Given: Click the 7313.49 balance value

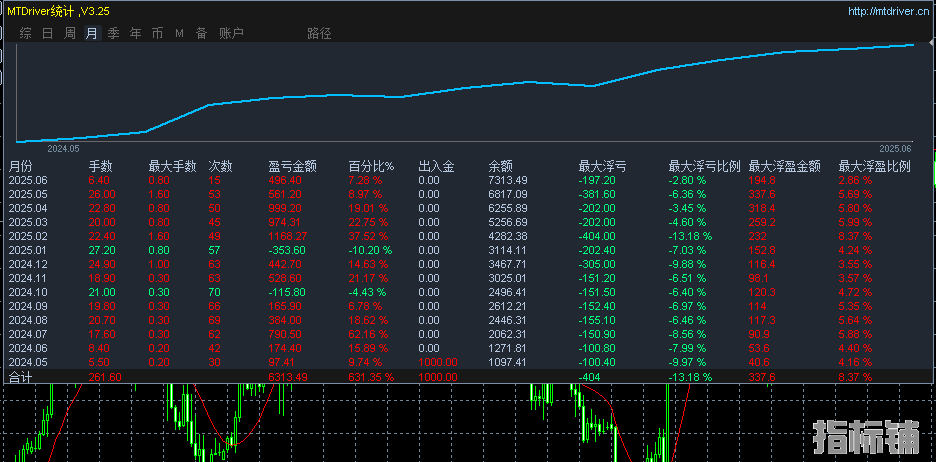Looking at the screenshot, I should (508, 180).
